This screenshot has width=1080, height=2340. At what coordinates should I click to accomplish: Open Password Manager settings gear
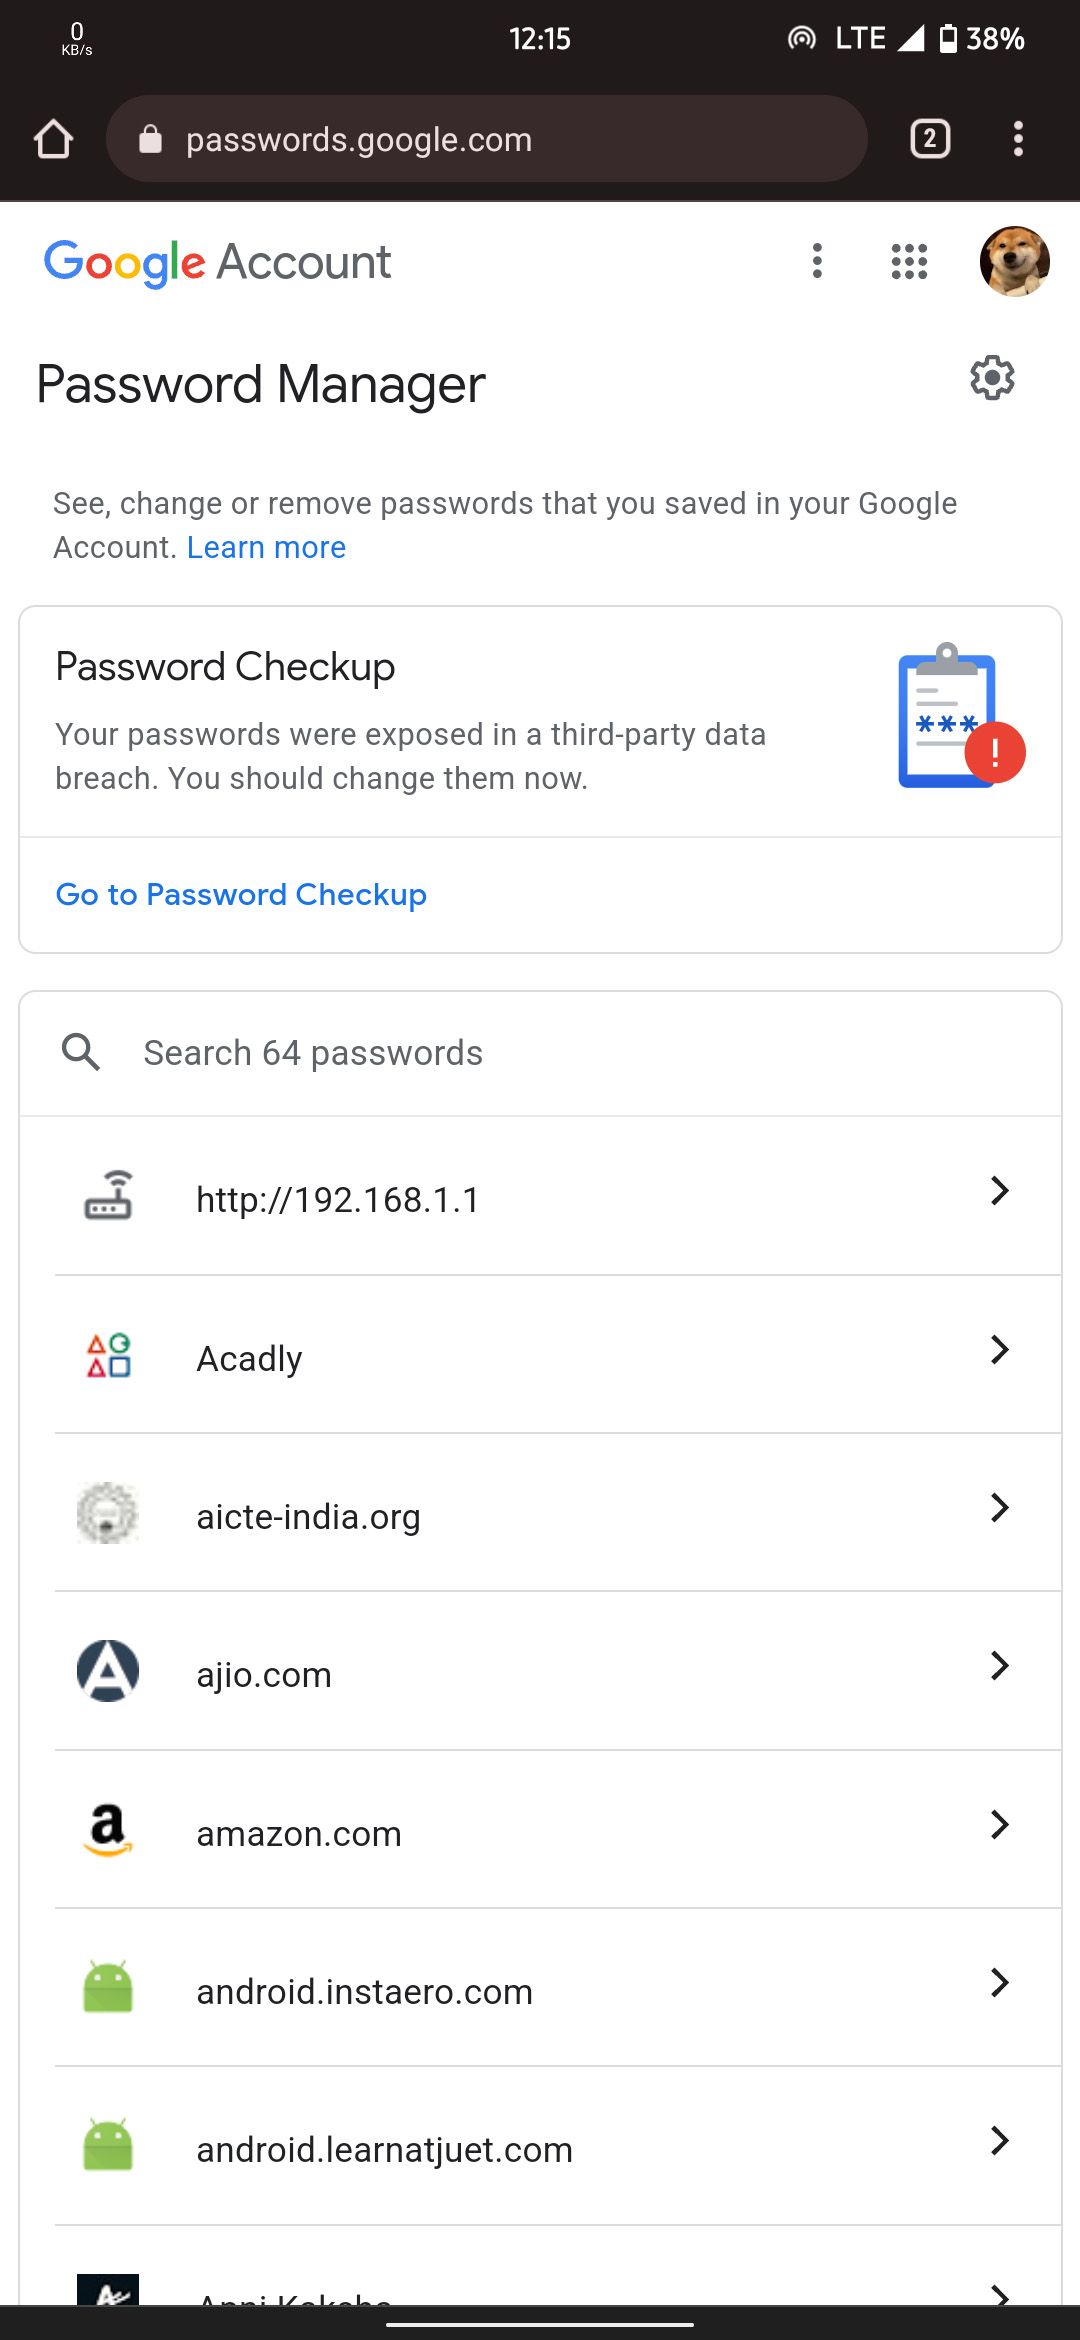coord(991,379)
